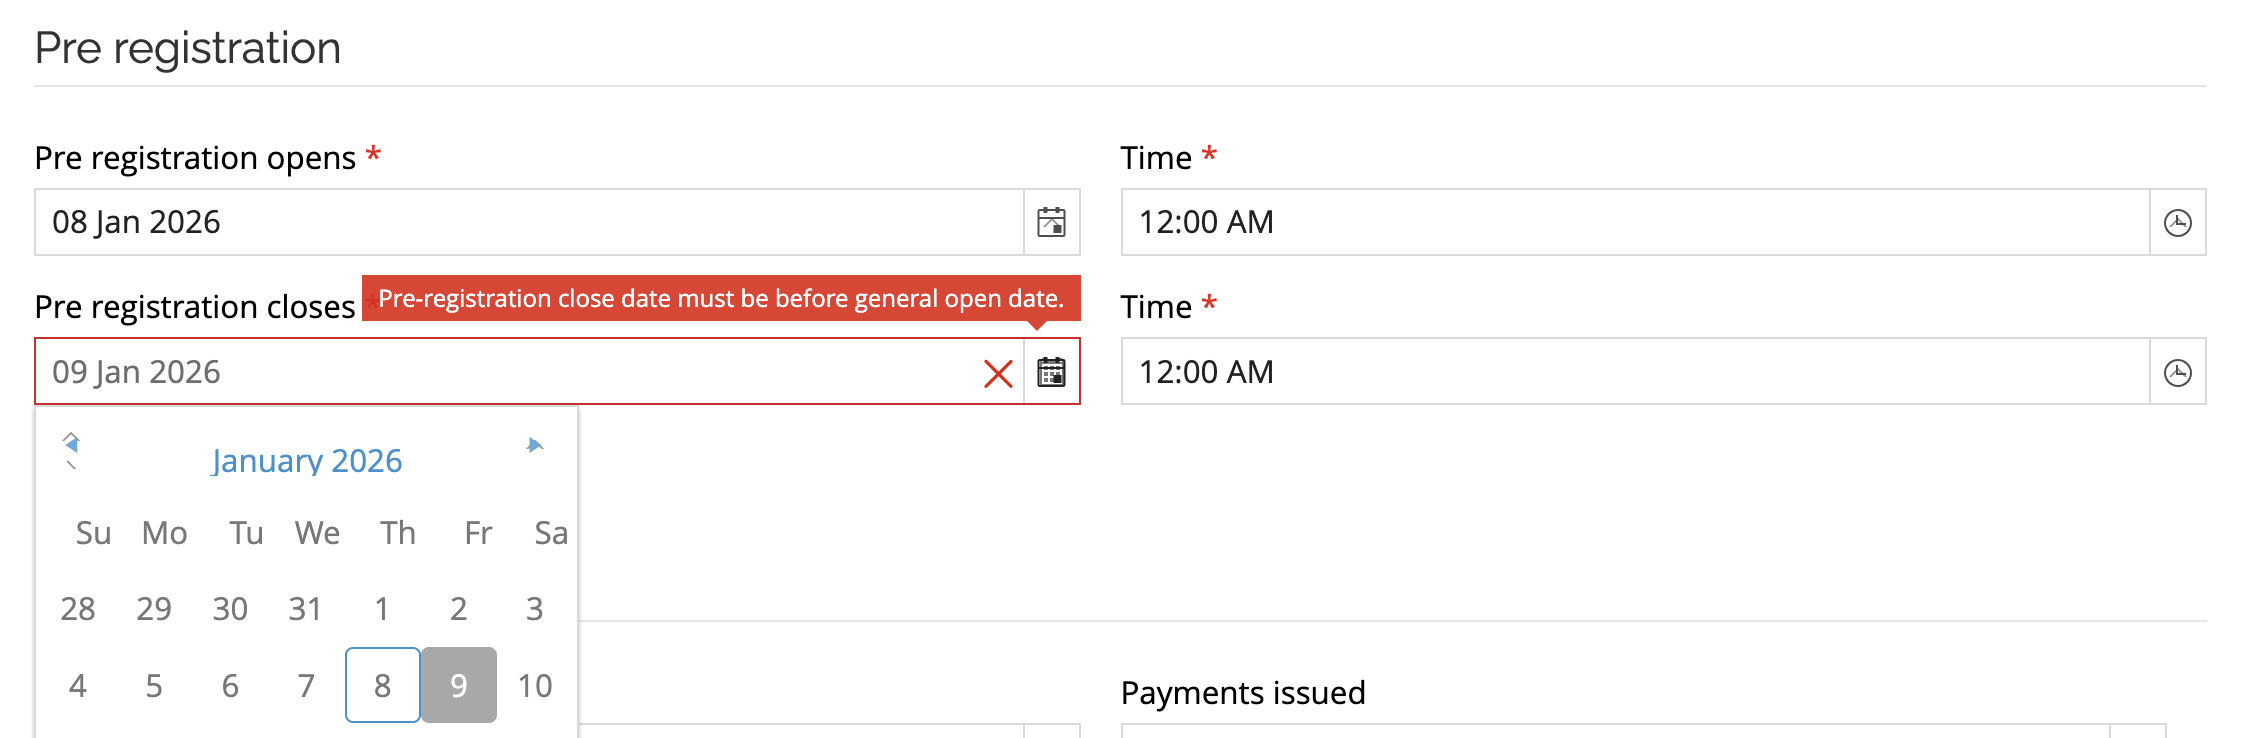Choose December 28 in the calendar
This screenshot has width=2246, height=738.
click(x=77, y=608)
